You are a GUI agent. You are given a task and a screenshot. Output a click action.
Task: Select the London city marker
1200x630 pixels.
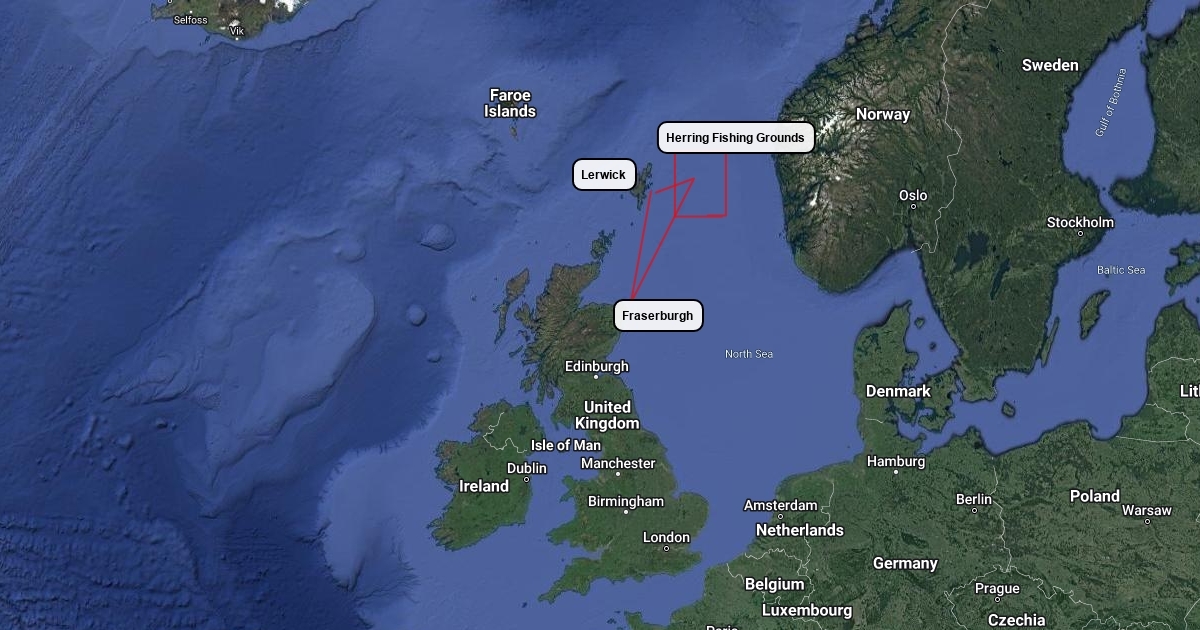click(666, 550)
